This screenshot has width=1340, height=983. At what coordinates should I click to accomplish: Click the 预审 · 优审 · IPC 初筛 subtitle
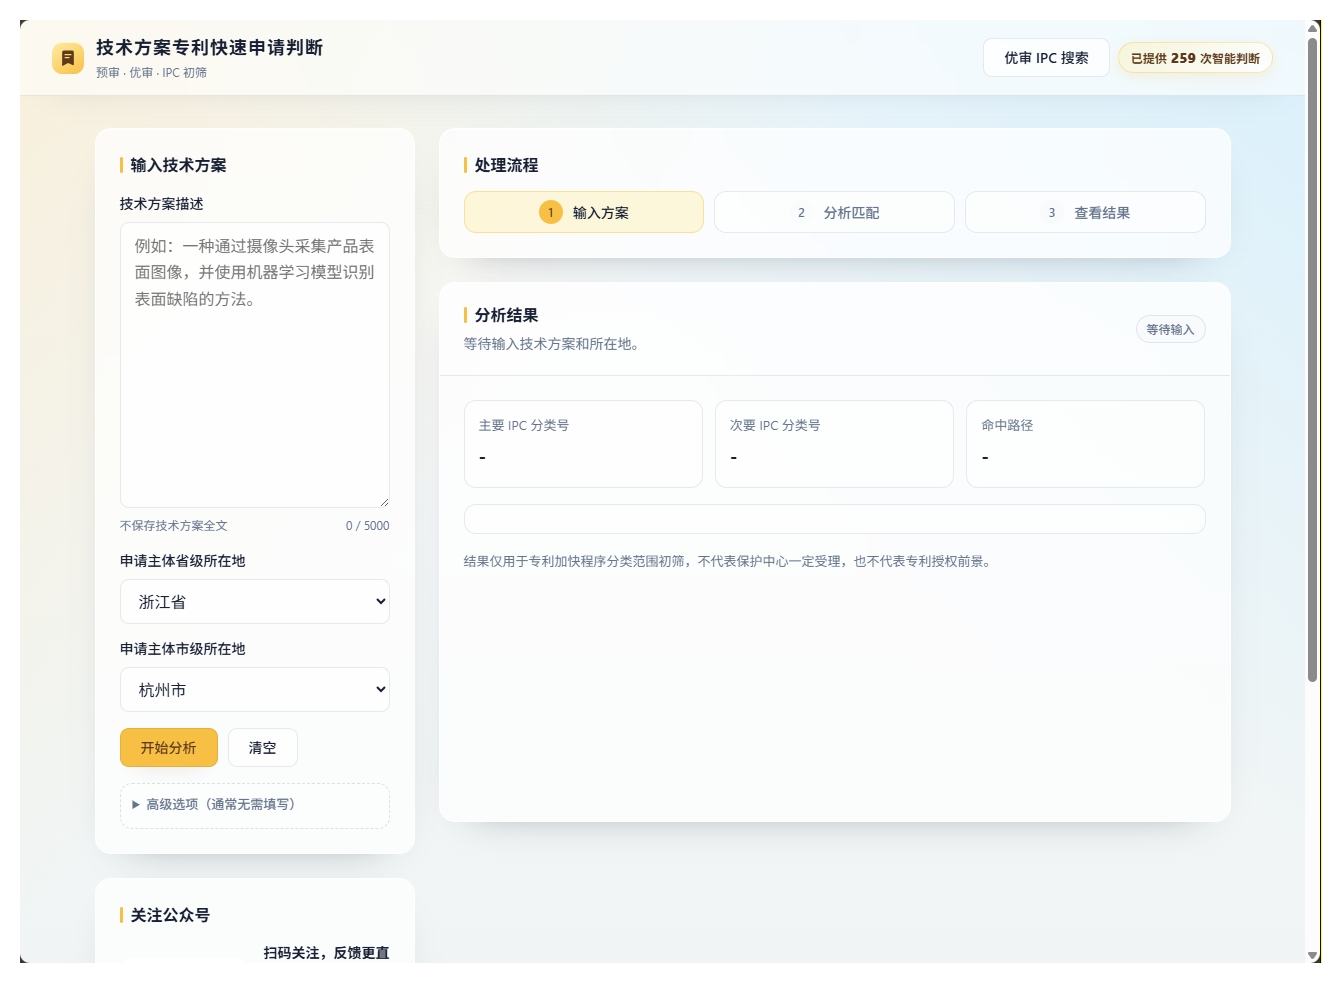pyautogui.click(x=152, y=73)
